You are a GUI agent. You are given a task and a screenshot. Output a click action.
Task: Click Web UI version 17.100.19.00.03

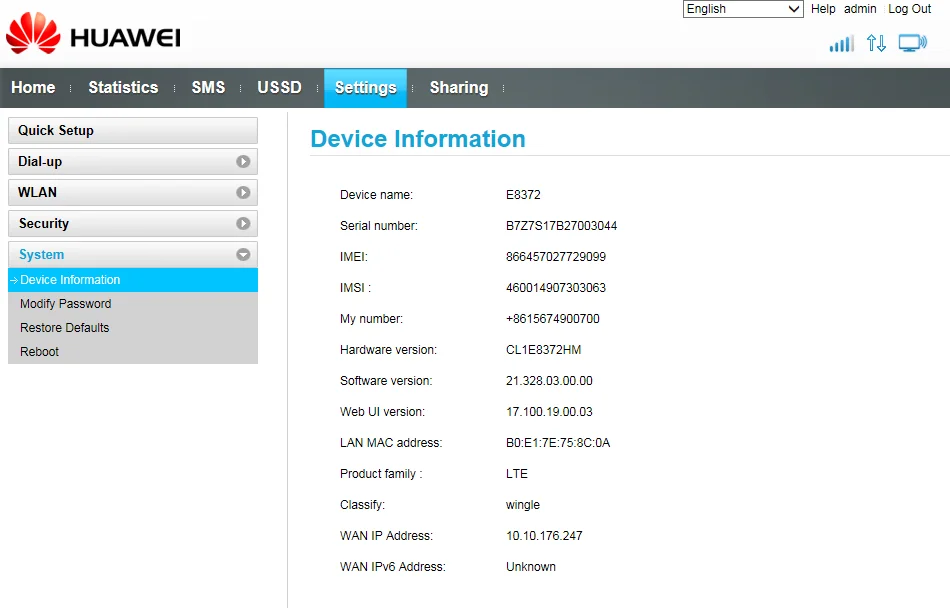pos(549,412)
